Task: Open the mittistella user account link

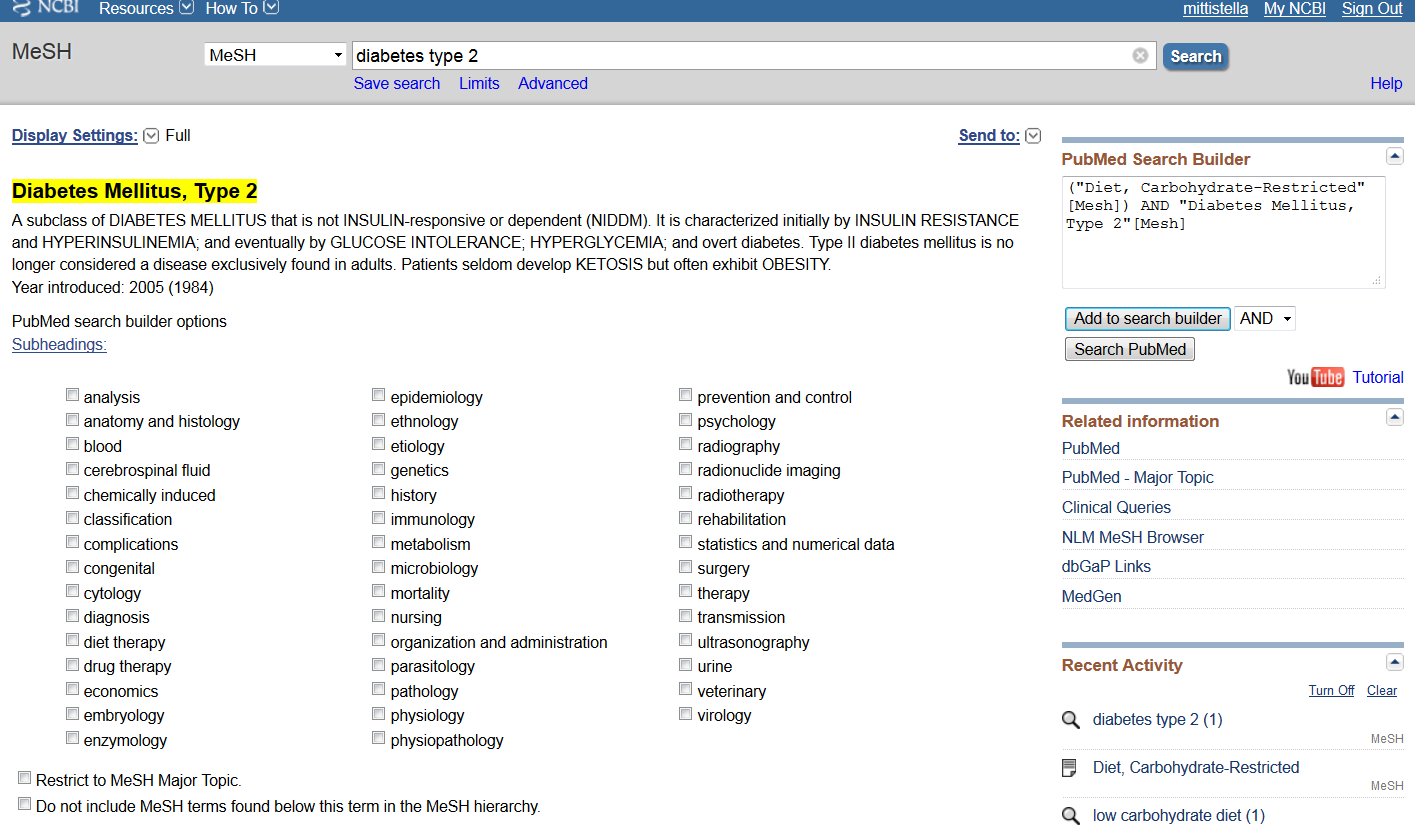Action: pyautogui.click(x=1215, y=8)
